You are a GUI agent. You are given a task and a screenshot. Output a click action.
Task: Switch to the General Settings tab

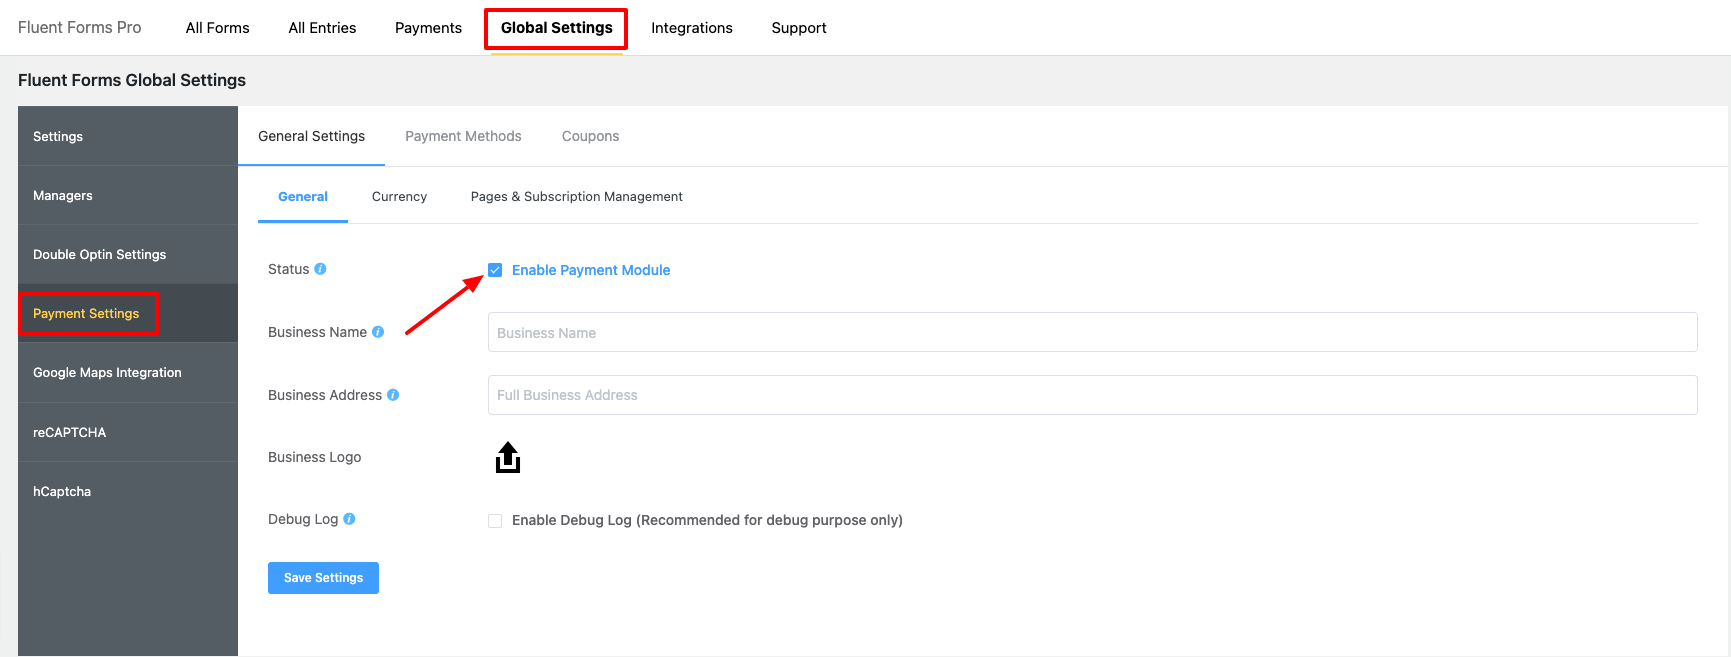[x=311, y=136]
